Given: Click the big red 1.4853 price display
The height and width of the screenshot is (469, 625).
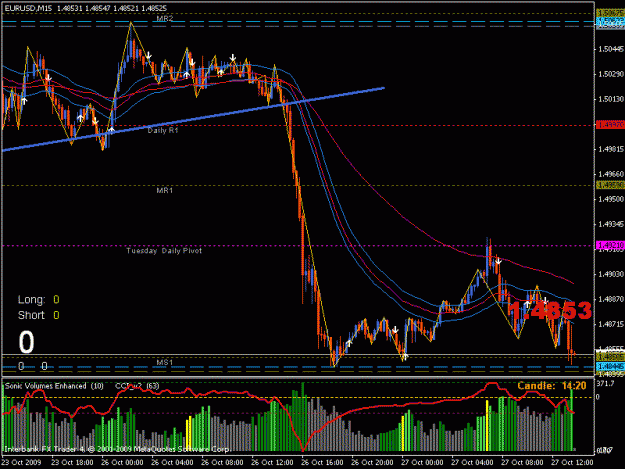Looking at the screenshot, I should pyautogui.click(x=550, y=310).
